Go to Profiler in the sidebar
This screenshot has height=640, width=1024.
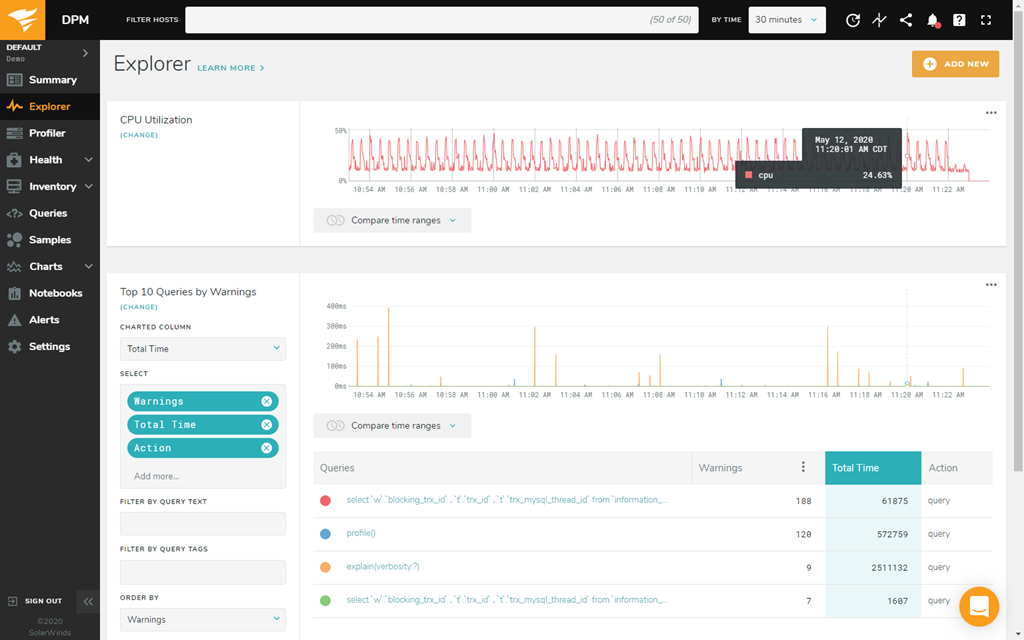click(47, 133)
